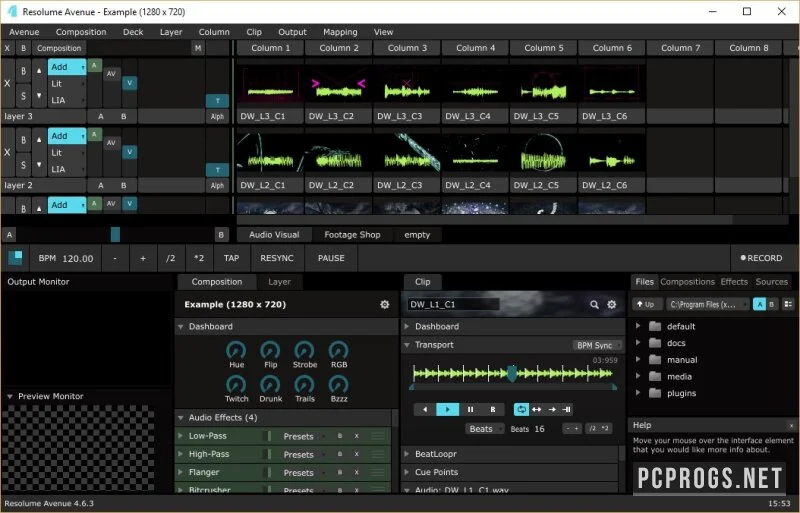Select the random playback B button
This screenshot has width=800, height=513.
493,409
